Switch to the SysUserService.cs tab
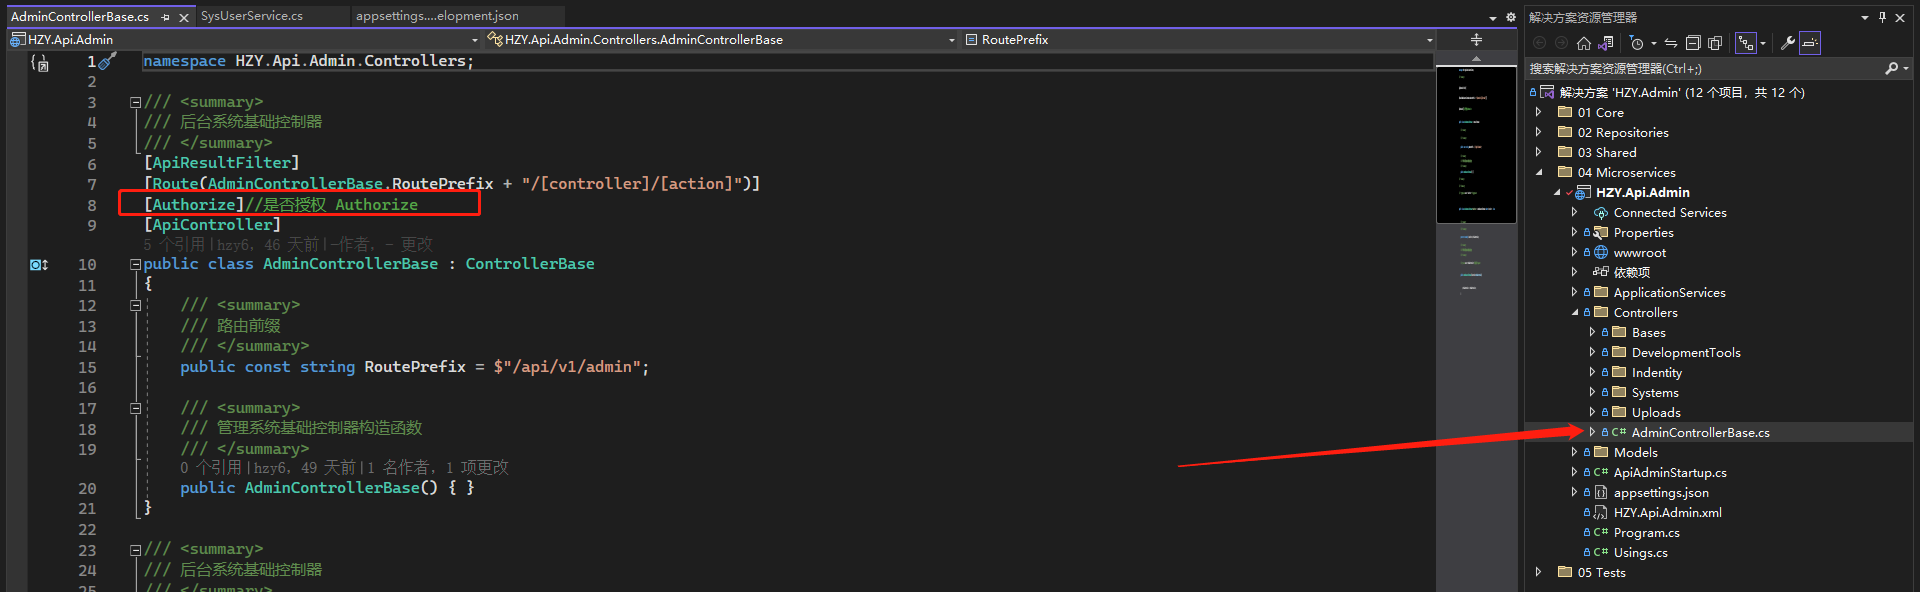1920x592 pixels. pyautogui.click(x=252, y=16)
